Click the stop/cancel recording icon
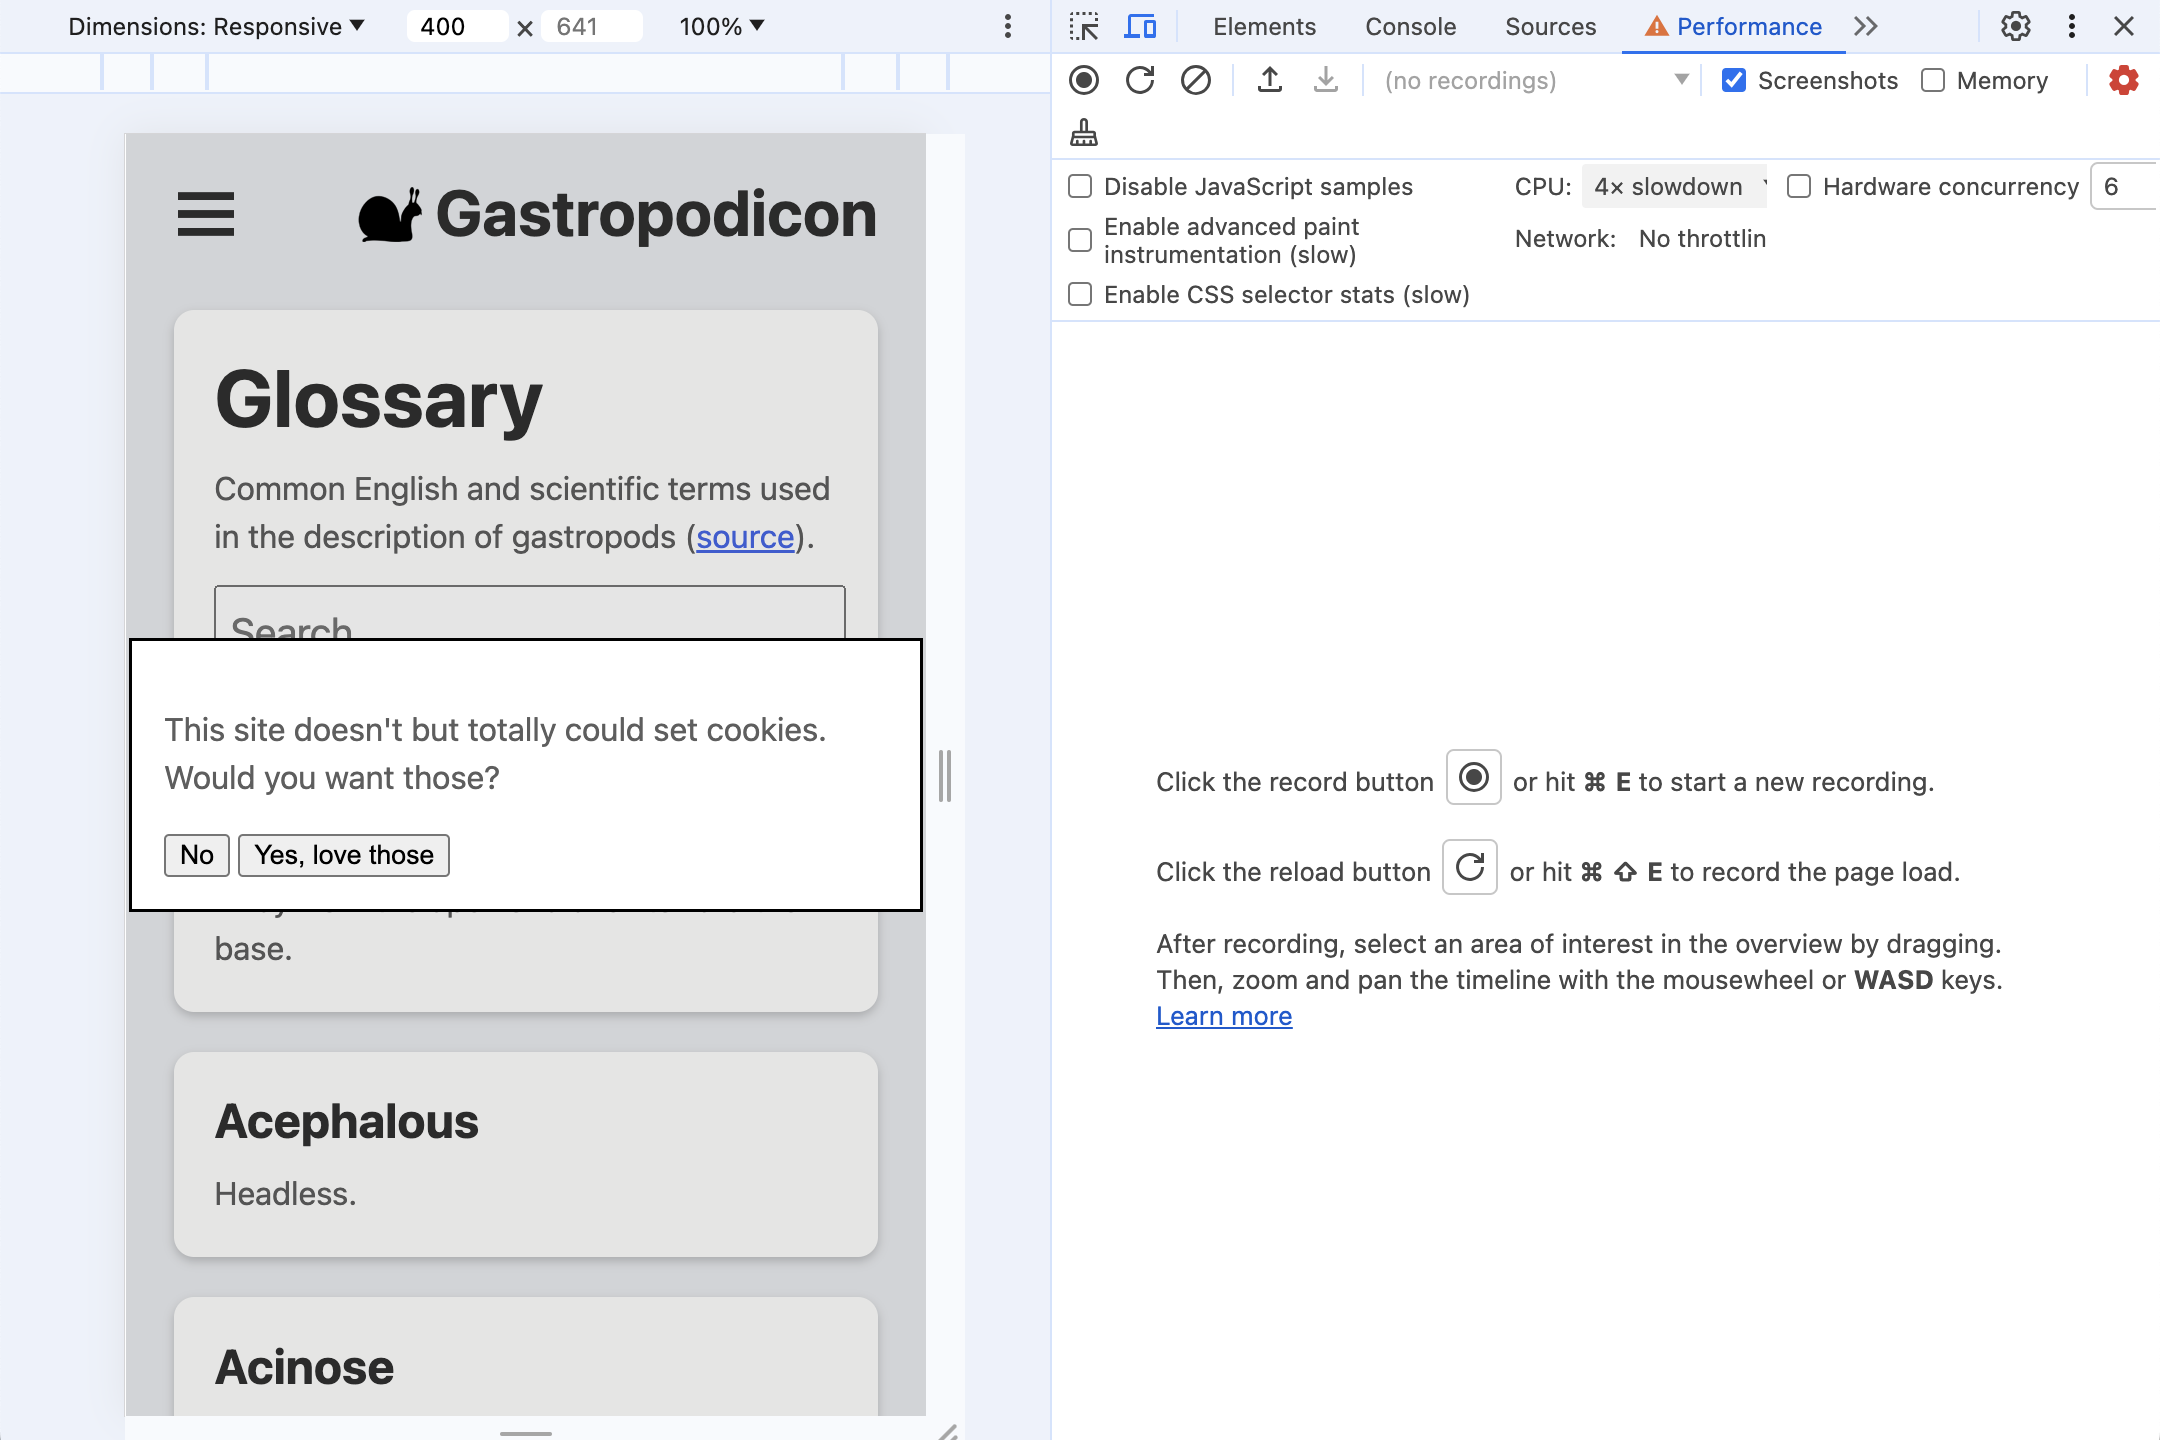The image size is (2160, 1440). coord(1194,79)
